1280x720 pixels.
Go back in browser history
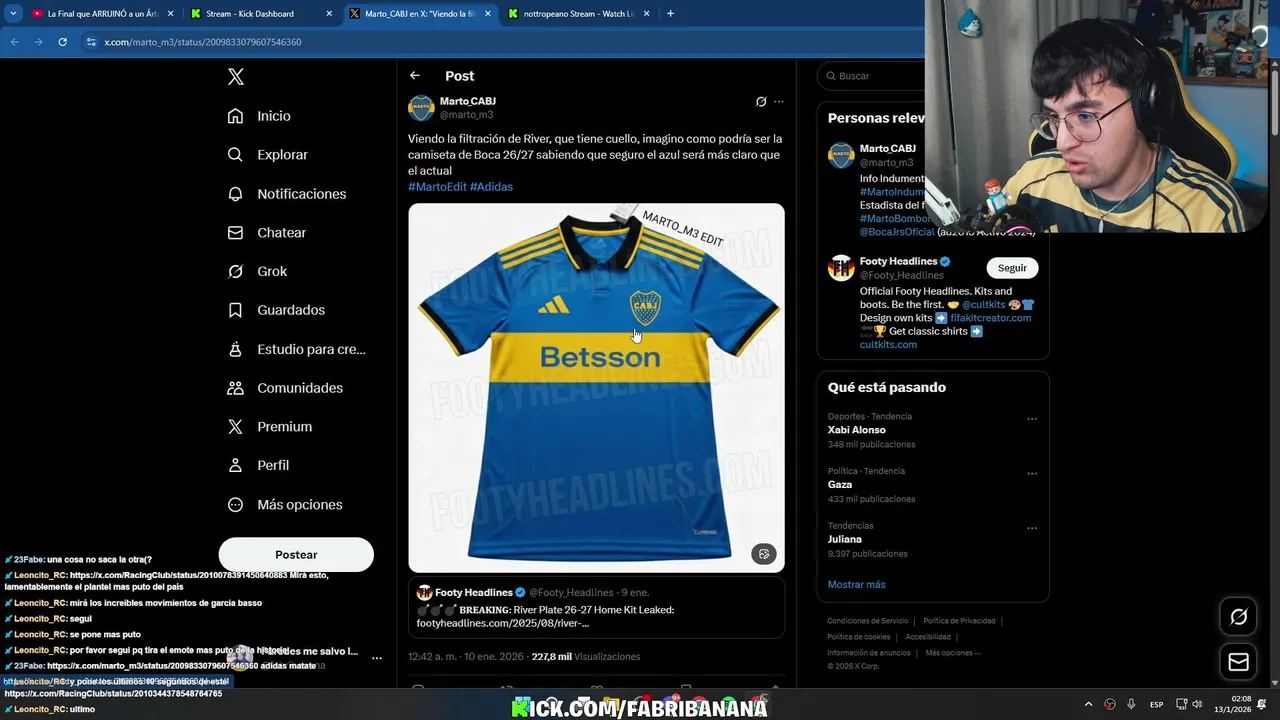[x=14, y=42]
